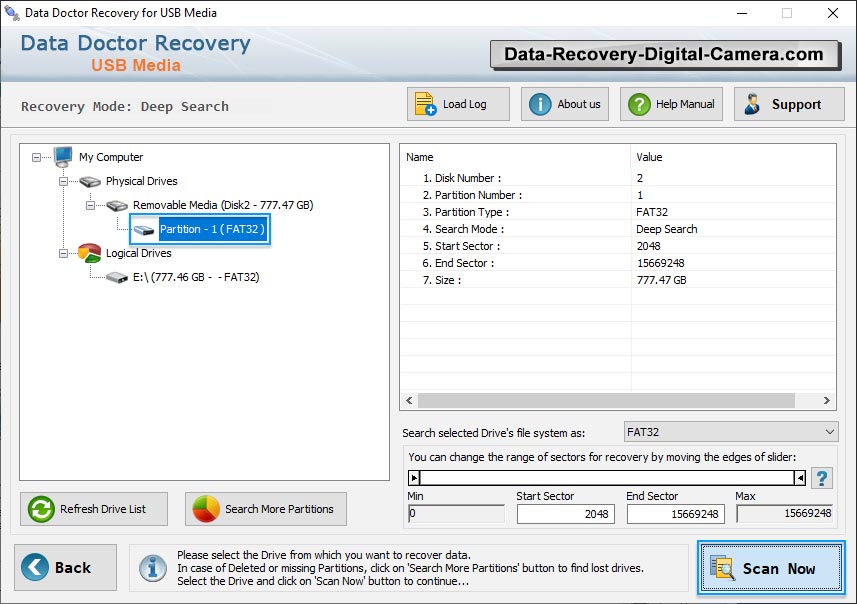
Task: Open the Help Manual button
Action: click(671, 104)
